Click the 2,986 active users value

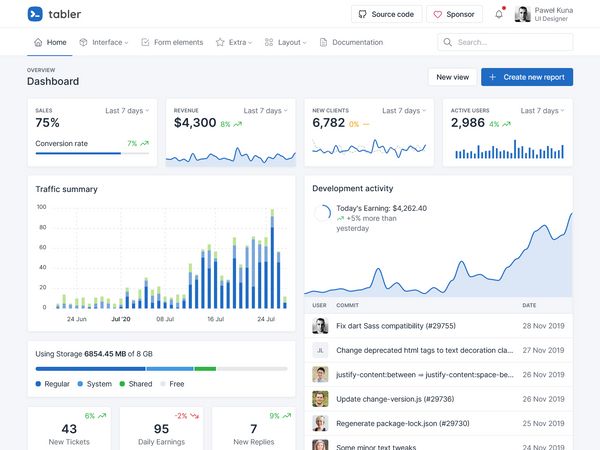point(468,123)
